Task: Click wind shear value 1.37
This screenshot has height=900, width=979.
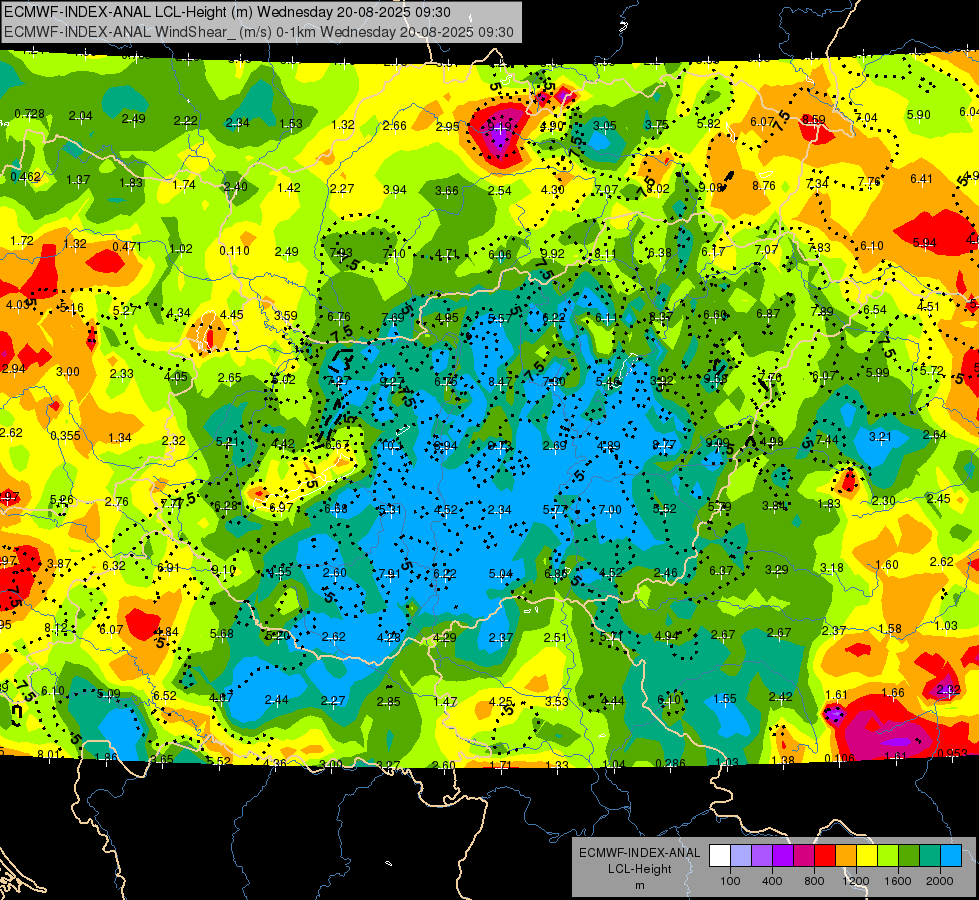Action: pyautogui.click(x=78, y=180)
